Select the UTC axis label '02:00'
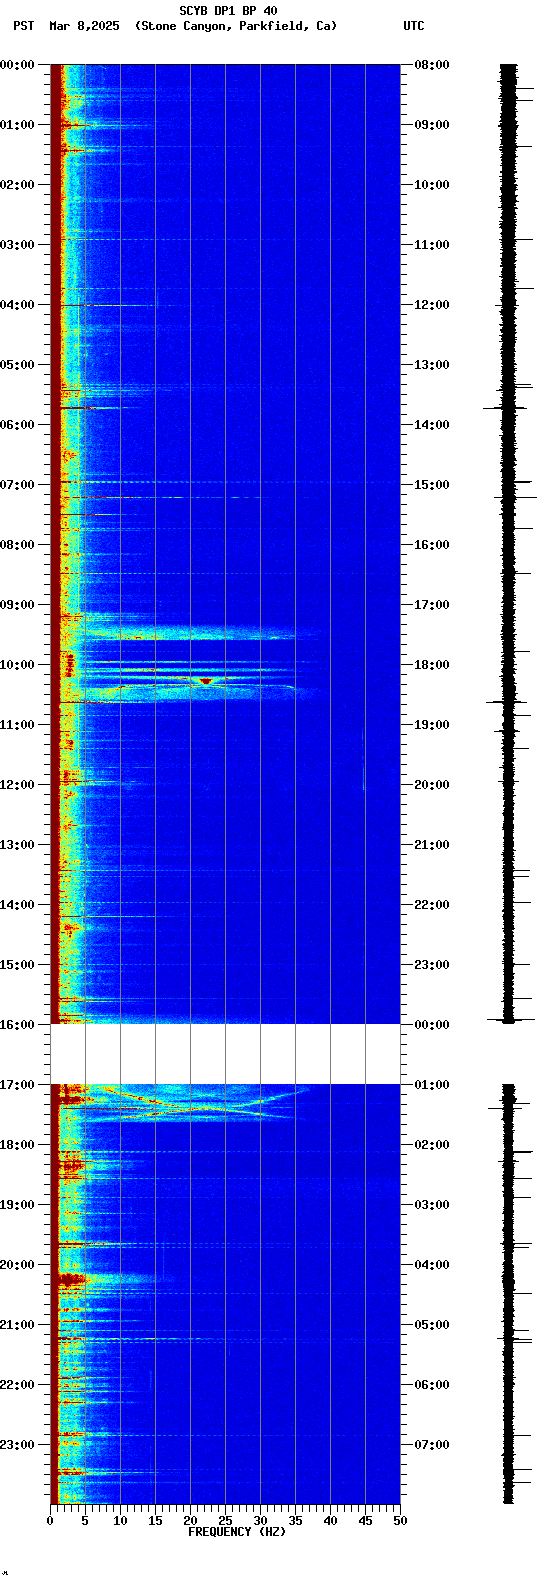The width and height of the screenshot is (552, 1584). [432, 1145]
